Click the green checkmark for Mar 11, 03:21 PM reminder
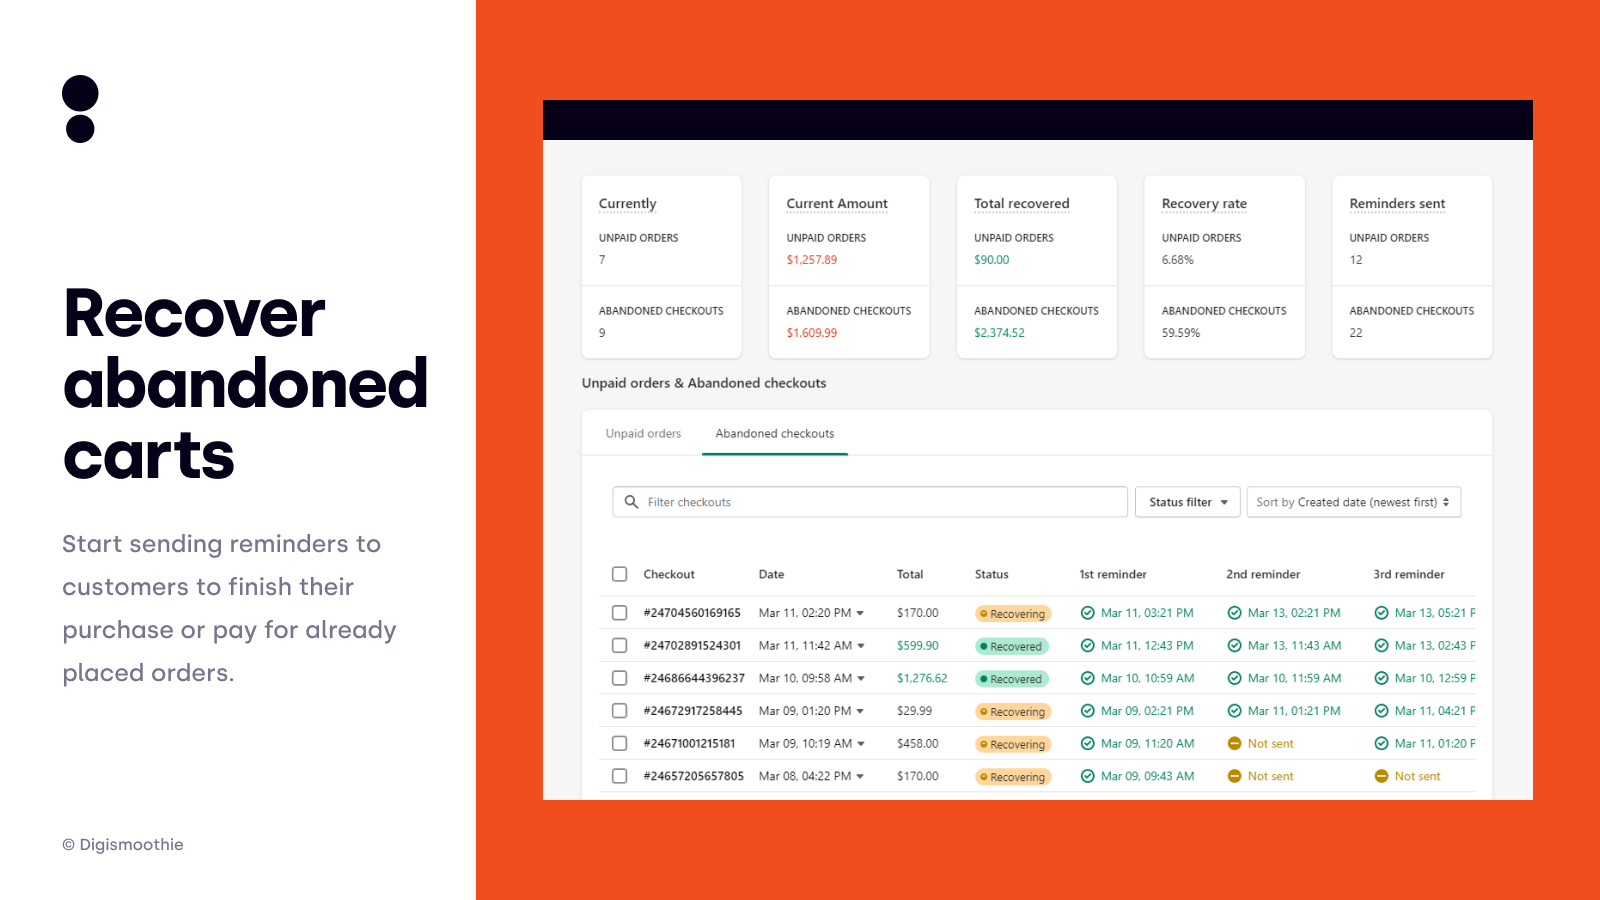 pos(1087,612)
